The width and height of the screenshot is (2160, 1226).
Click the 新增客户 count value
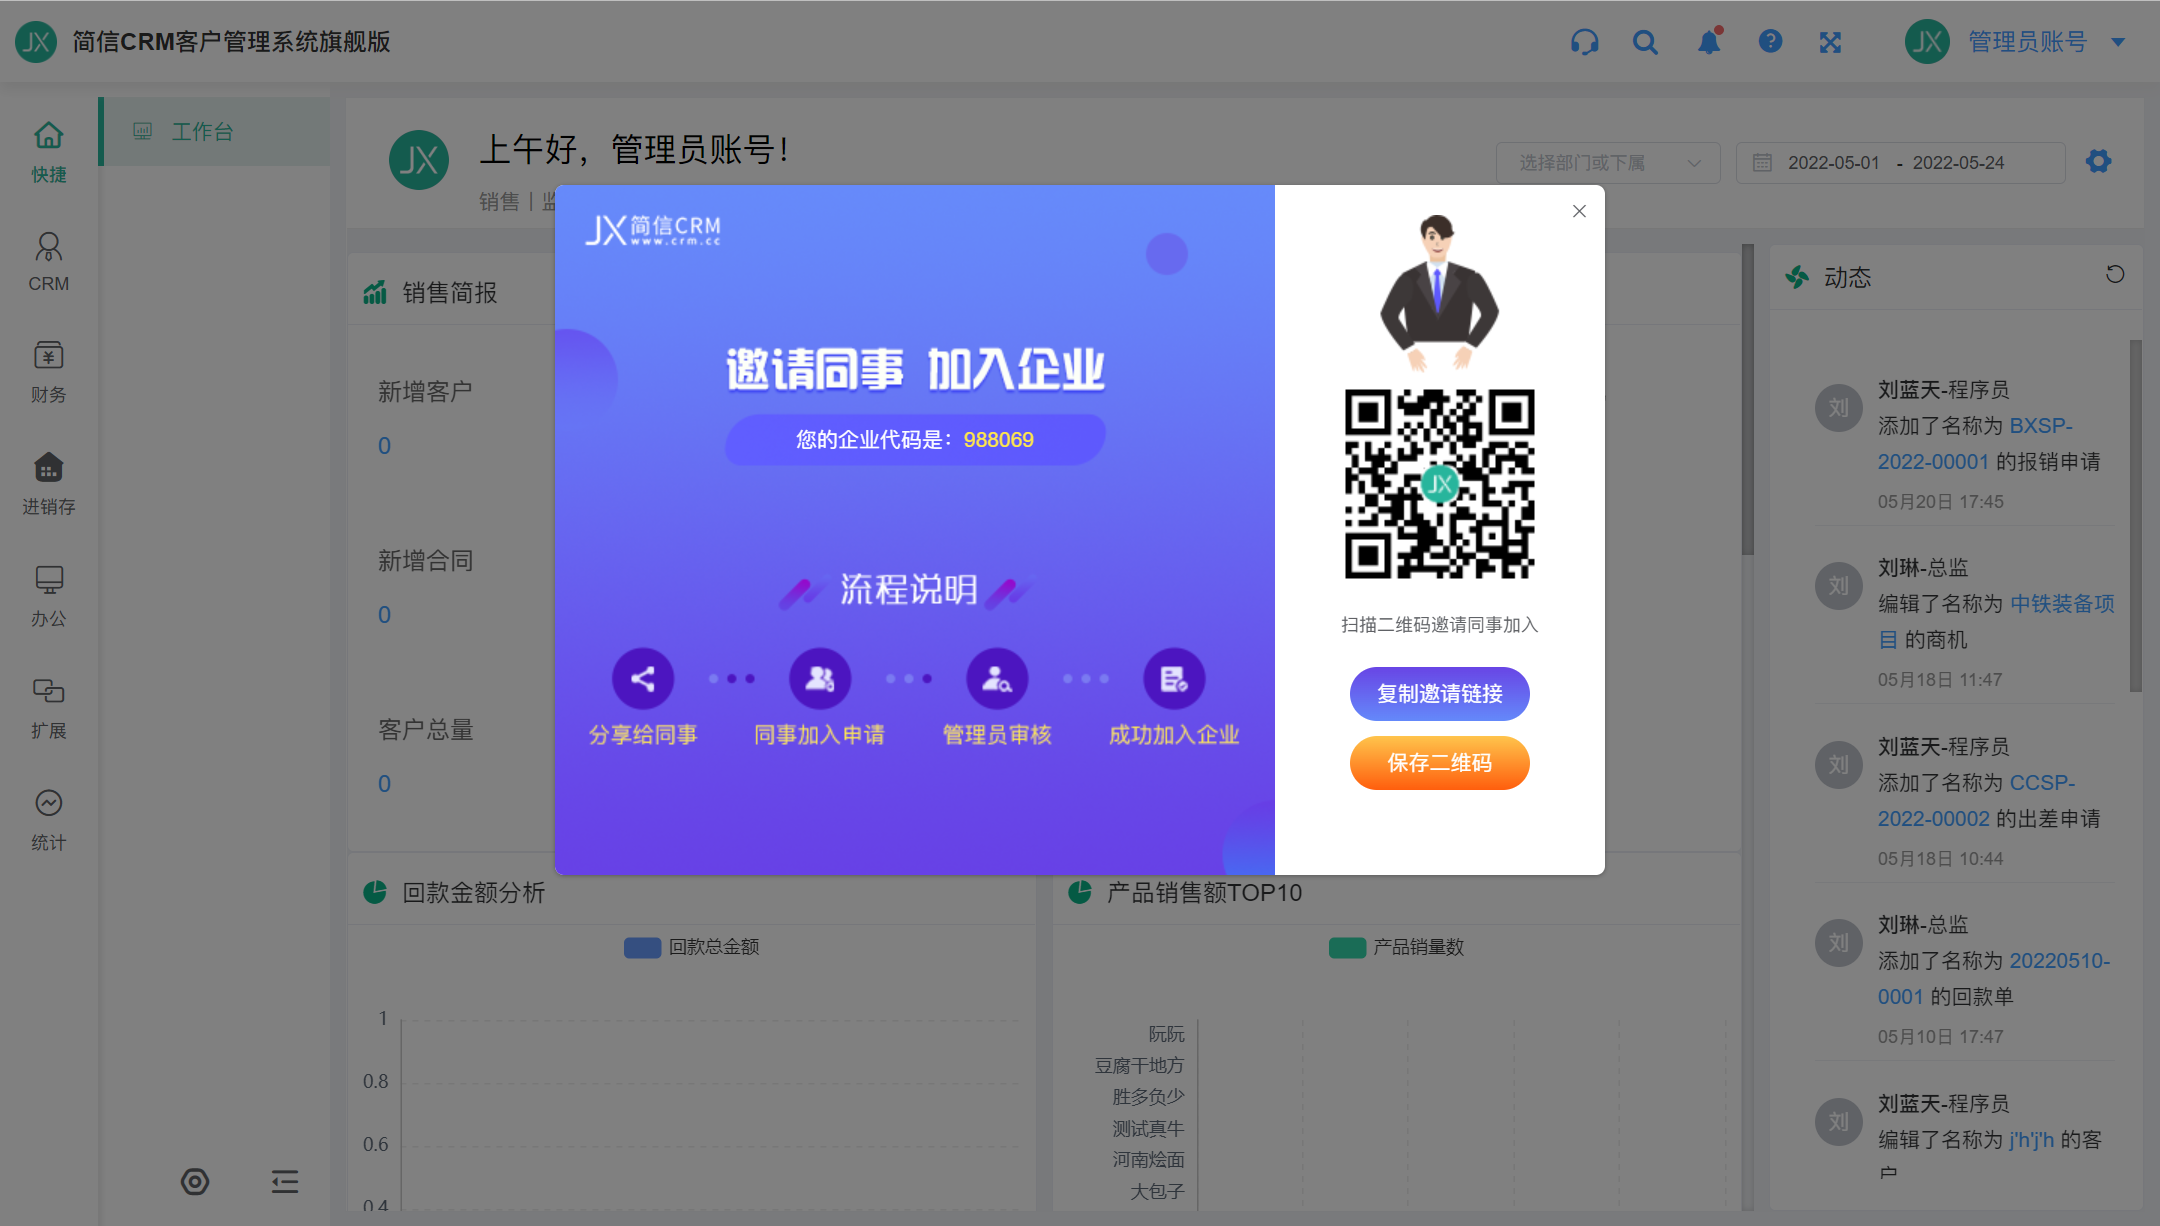384,446
